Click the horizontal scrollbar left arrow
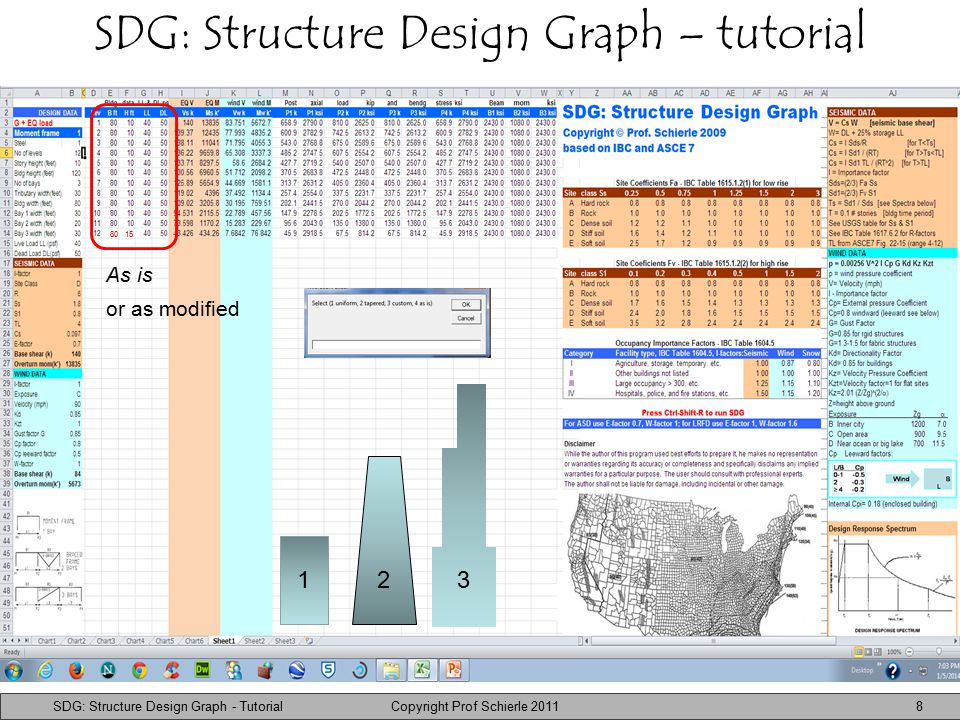Viewport: 960px width, 720px height. [587, 641]
